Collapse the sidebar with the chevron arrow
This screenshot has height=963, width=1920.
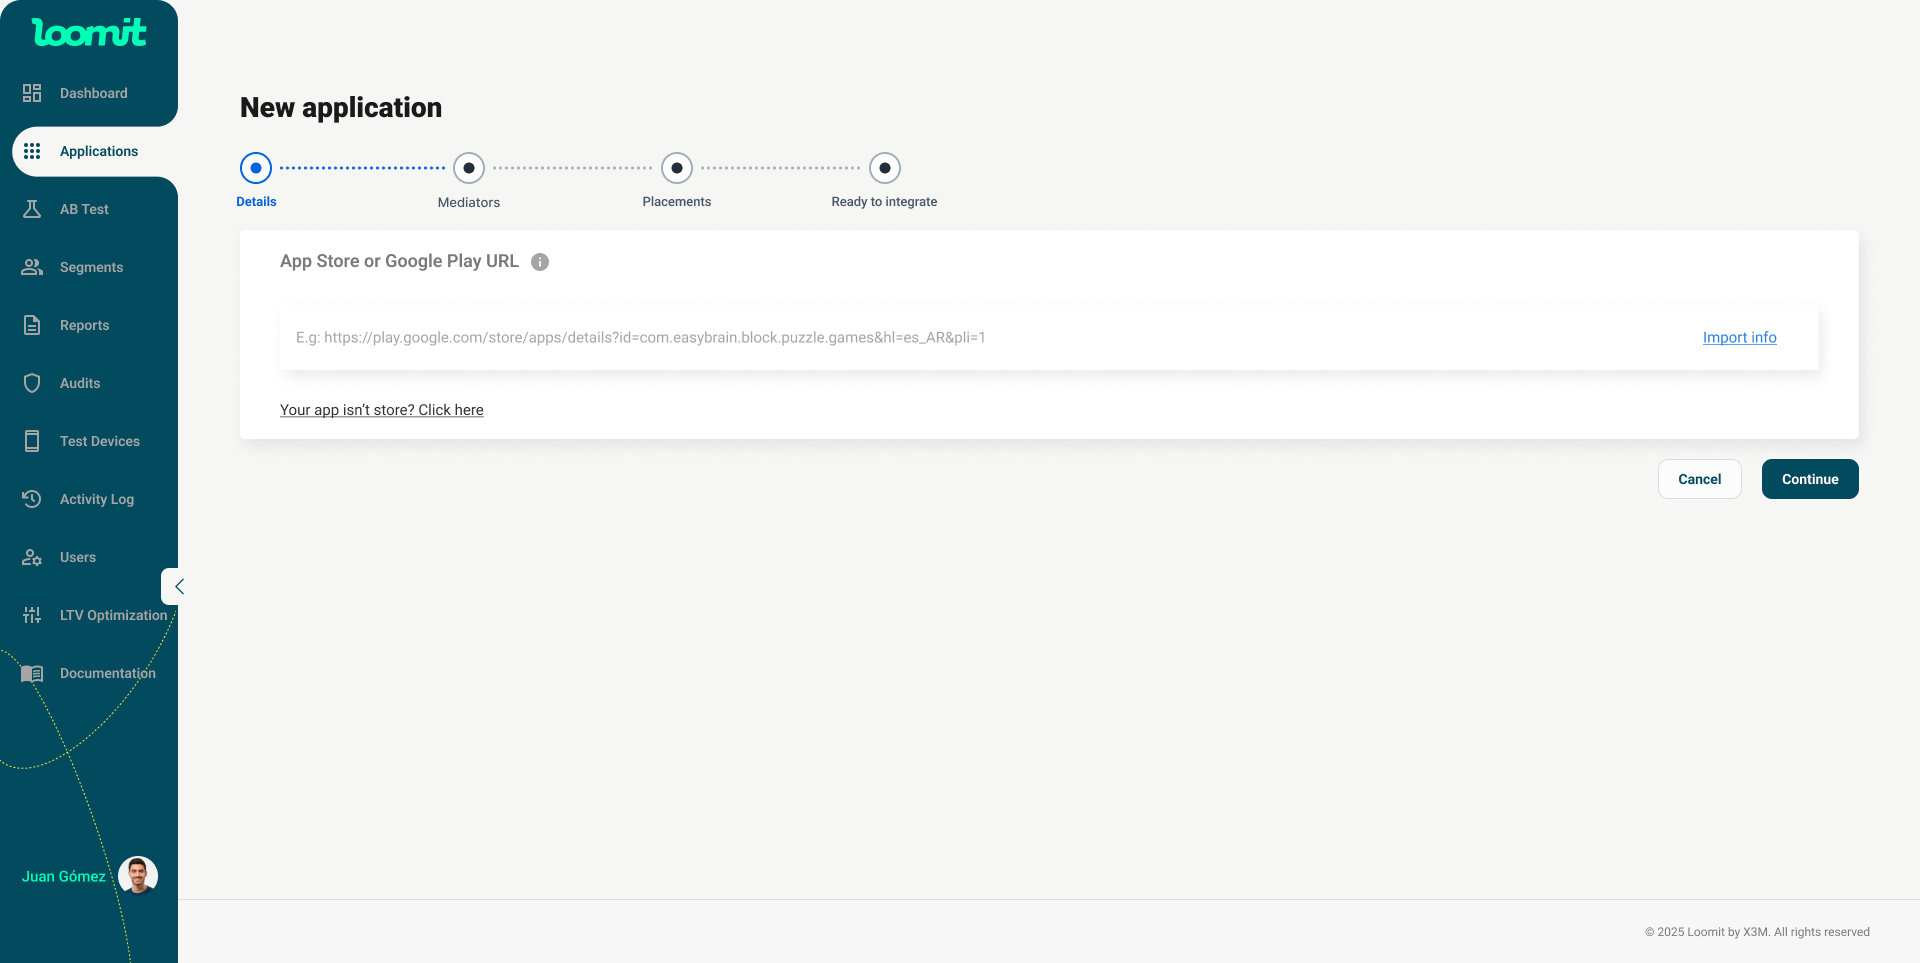pos(178,587)
